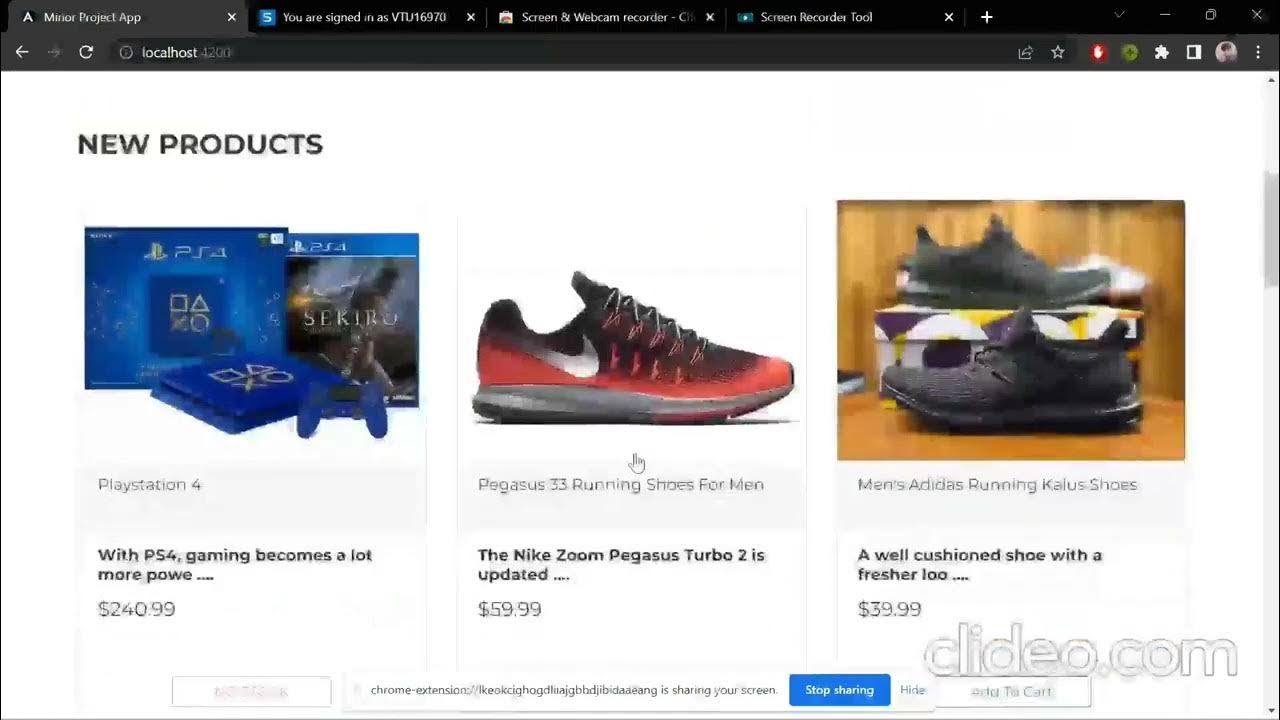Viewport: 1280px width, 720px height.
Task: Click Men's Adidas Running Kalus Shoes title
Action: point(997,484)
